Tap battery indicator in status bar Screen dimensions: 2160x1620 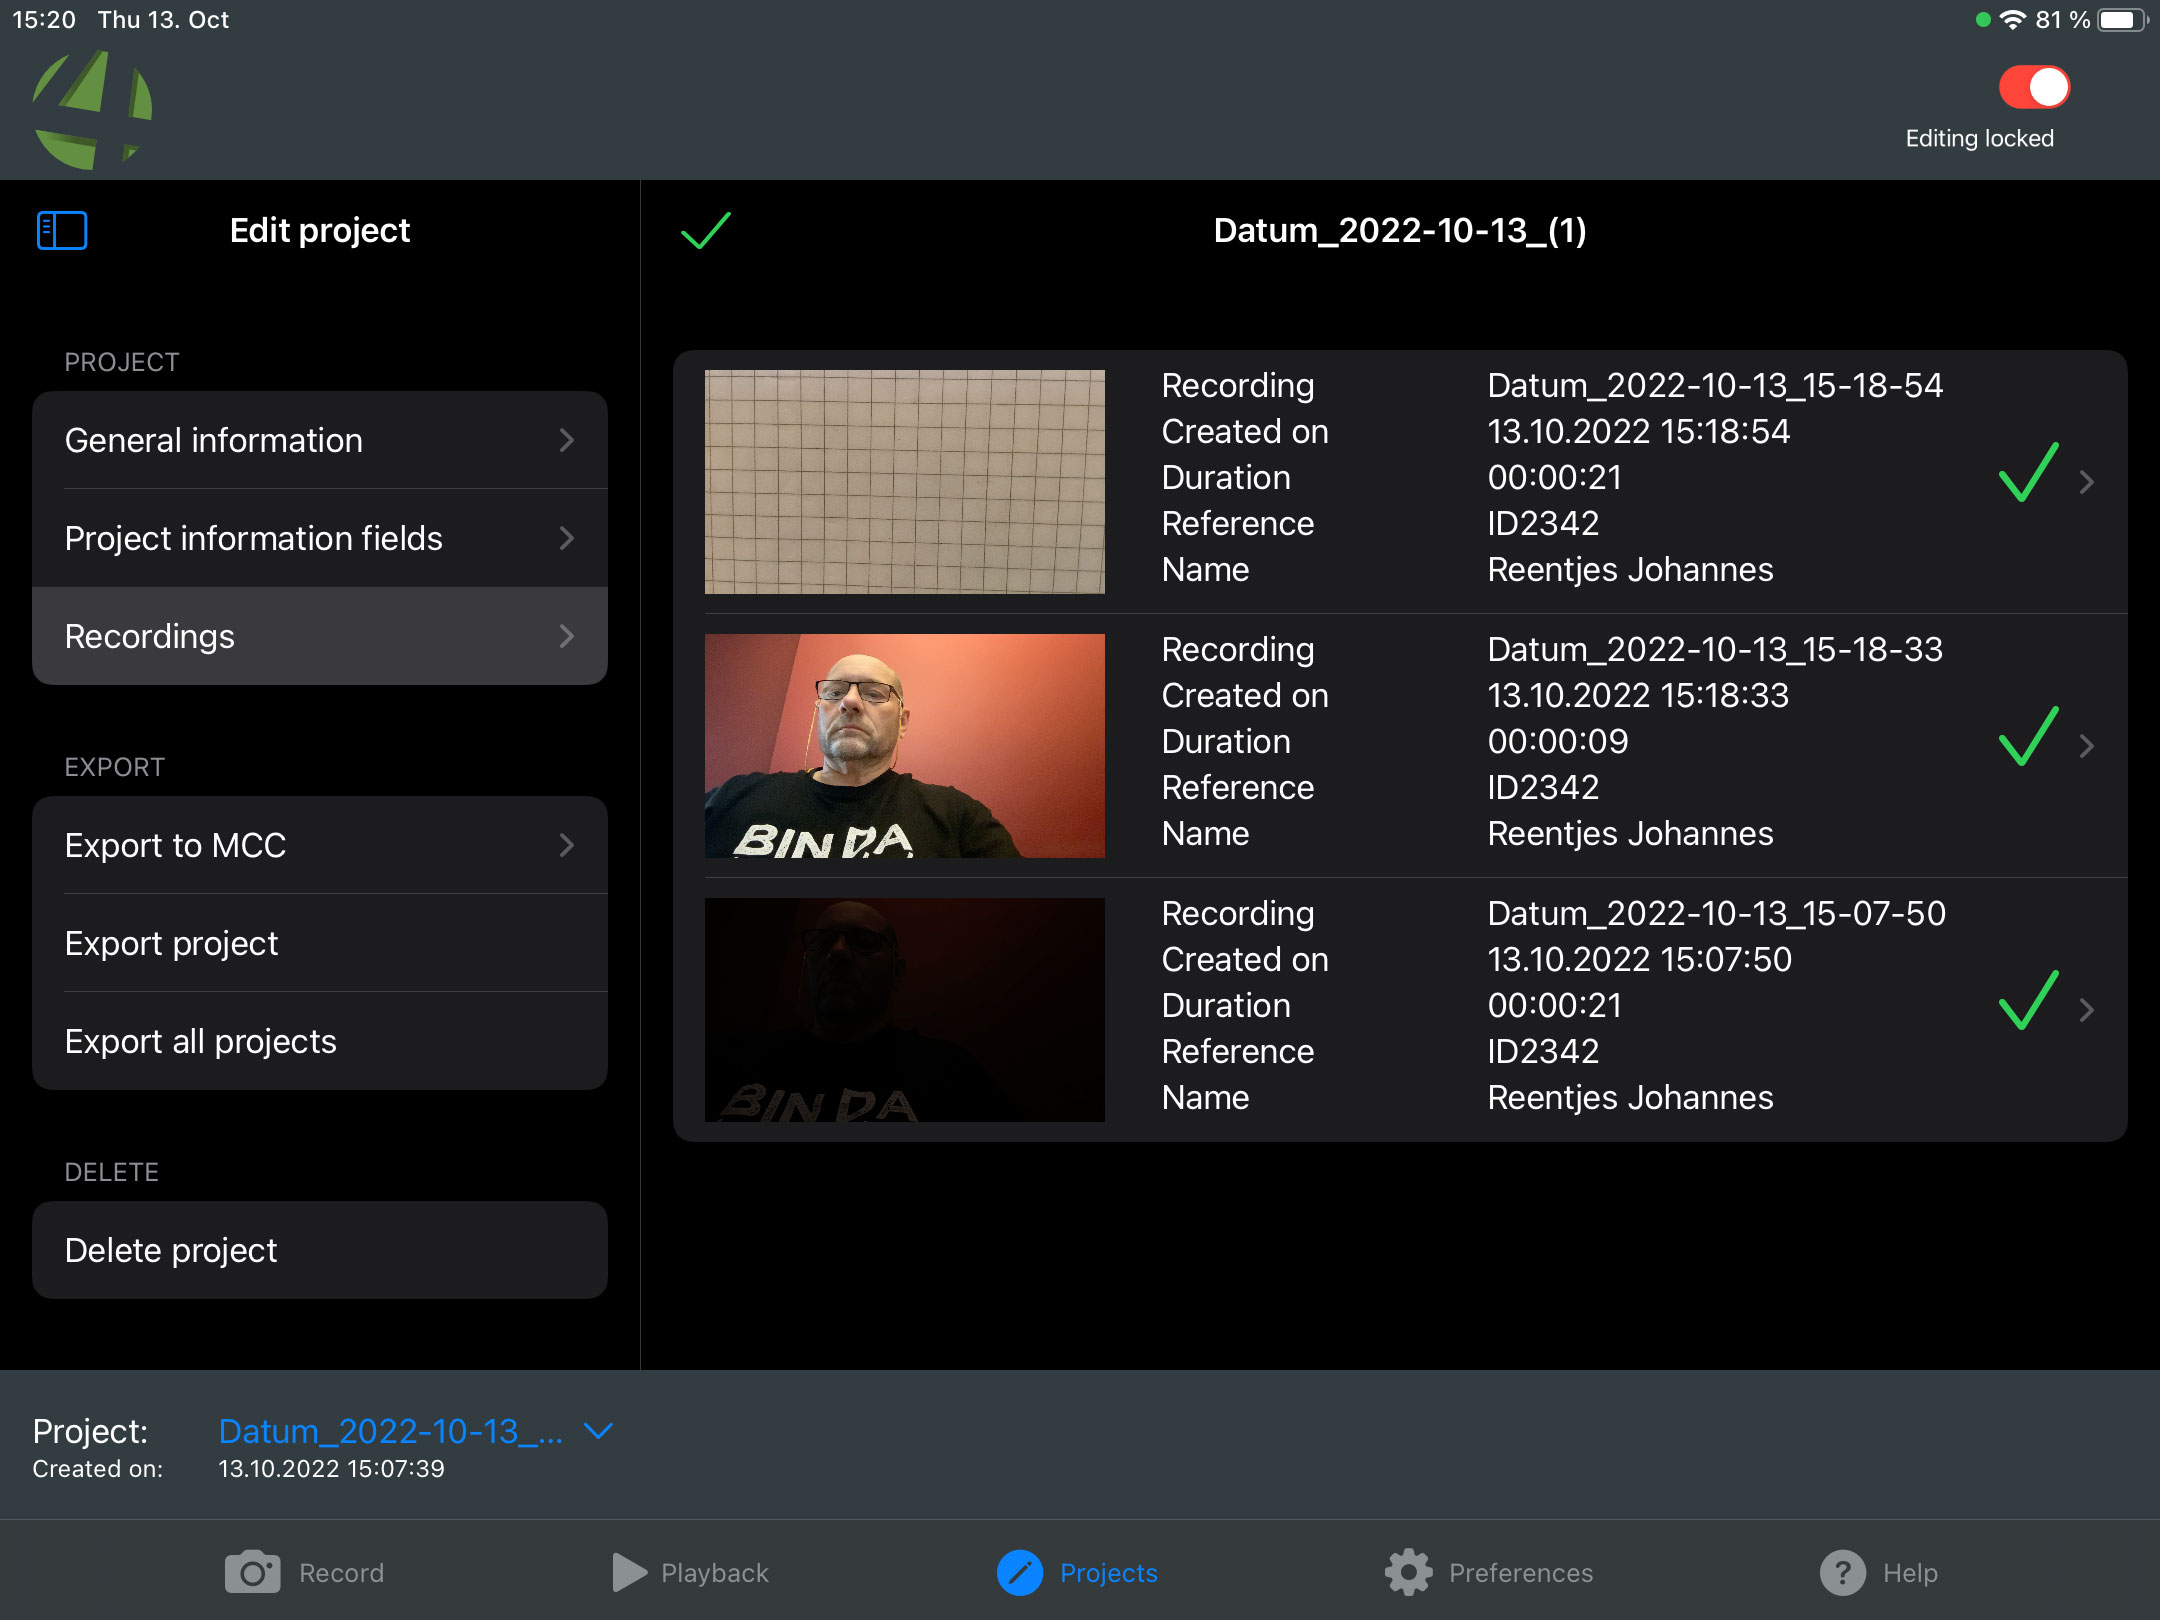[x=2121, y=20]
